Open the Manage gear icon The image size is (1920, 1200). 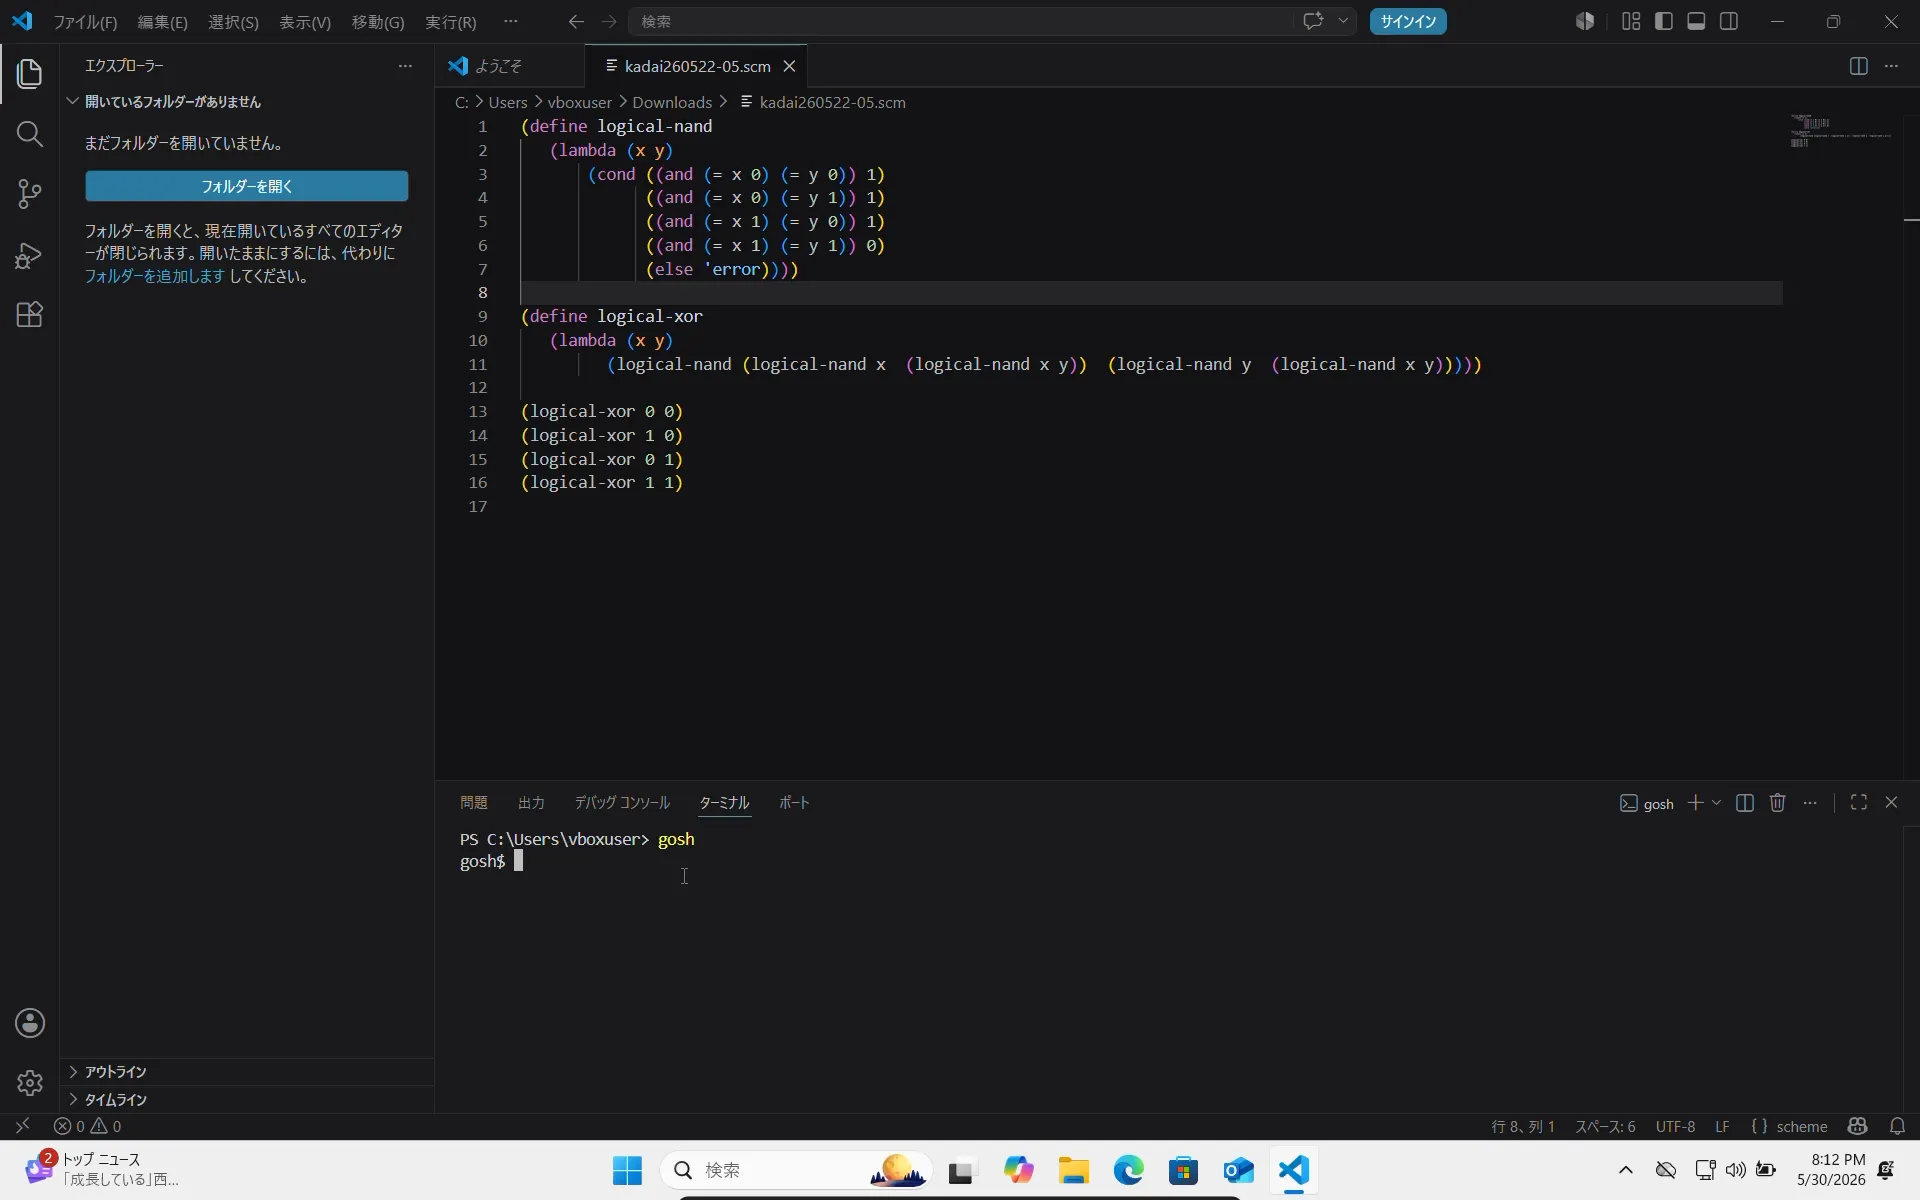pos(29,1083)
